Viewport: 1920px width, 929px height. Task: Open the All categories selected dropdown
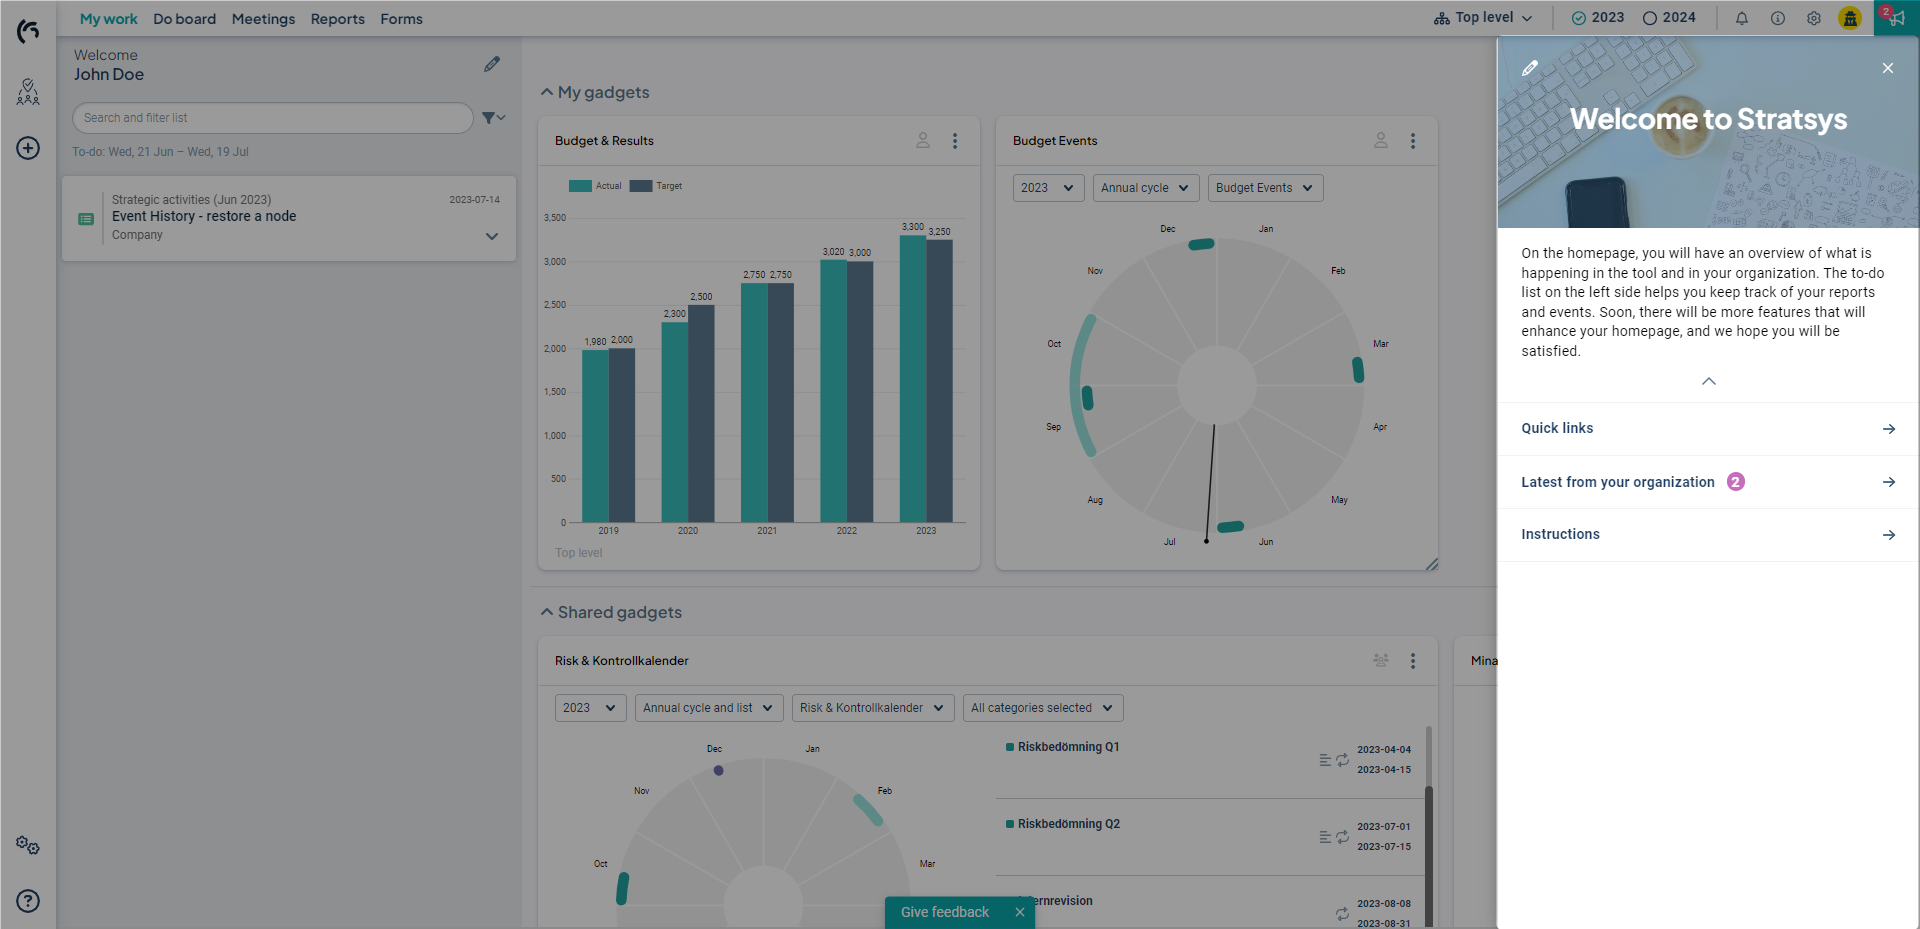click(1043, 708)
